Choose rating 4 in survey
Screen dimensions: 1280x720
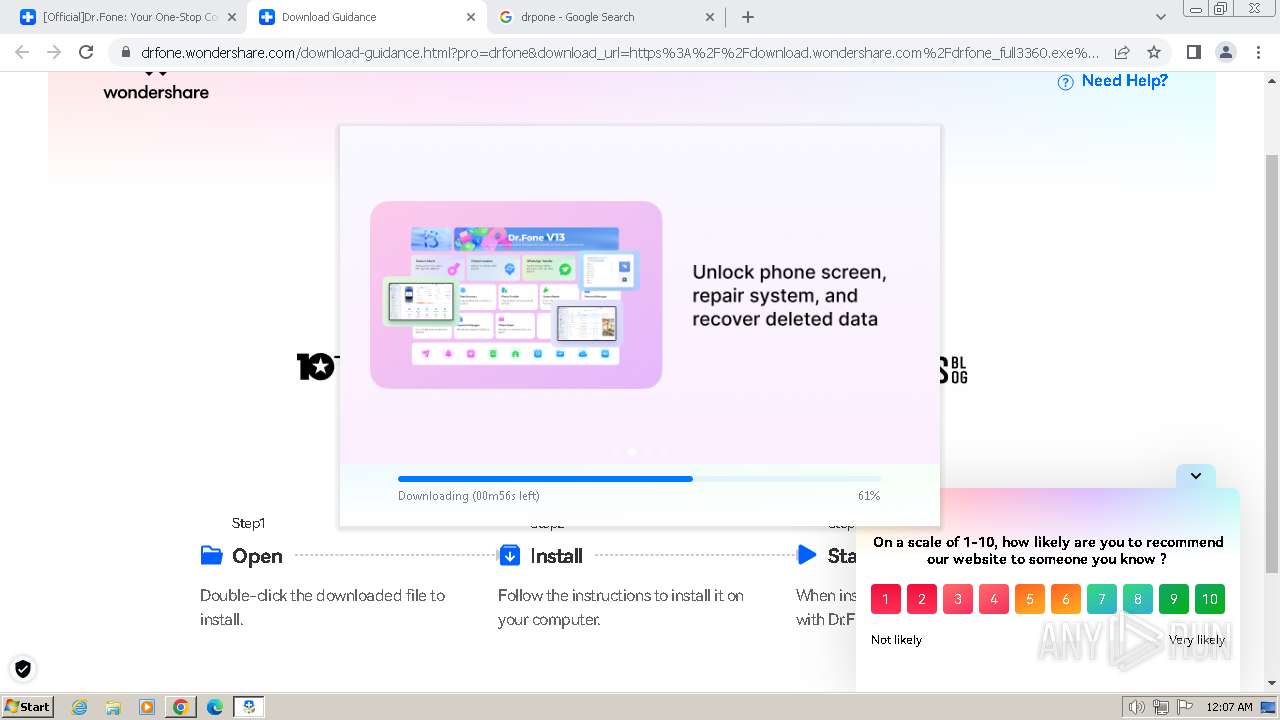(x=994, y=599)
